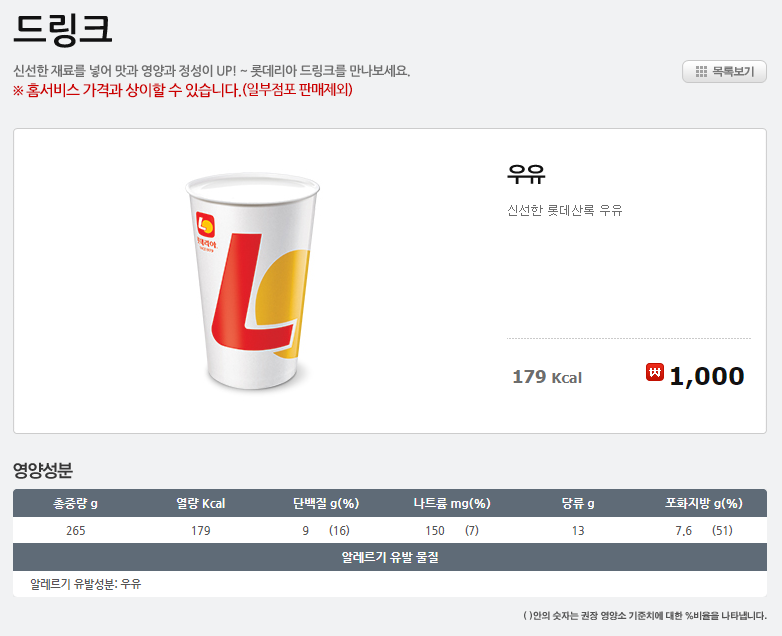Click the Lotteria logo on the cup

205,225
